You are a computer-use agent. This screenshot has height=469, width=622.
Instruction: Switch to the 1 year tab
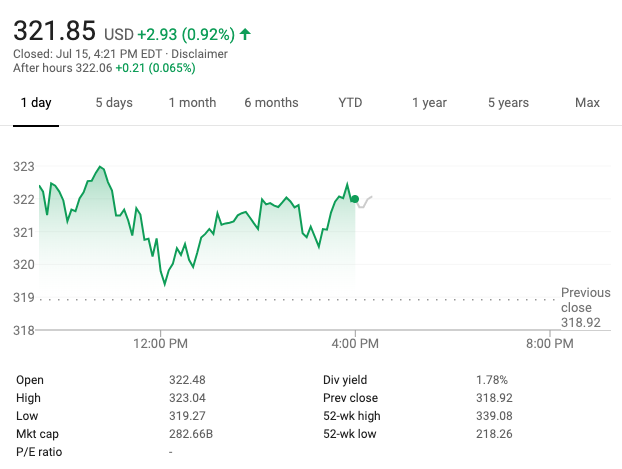click(x=429, y=103)
